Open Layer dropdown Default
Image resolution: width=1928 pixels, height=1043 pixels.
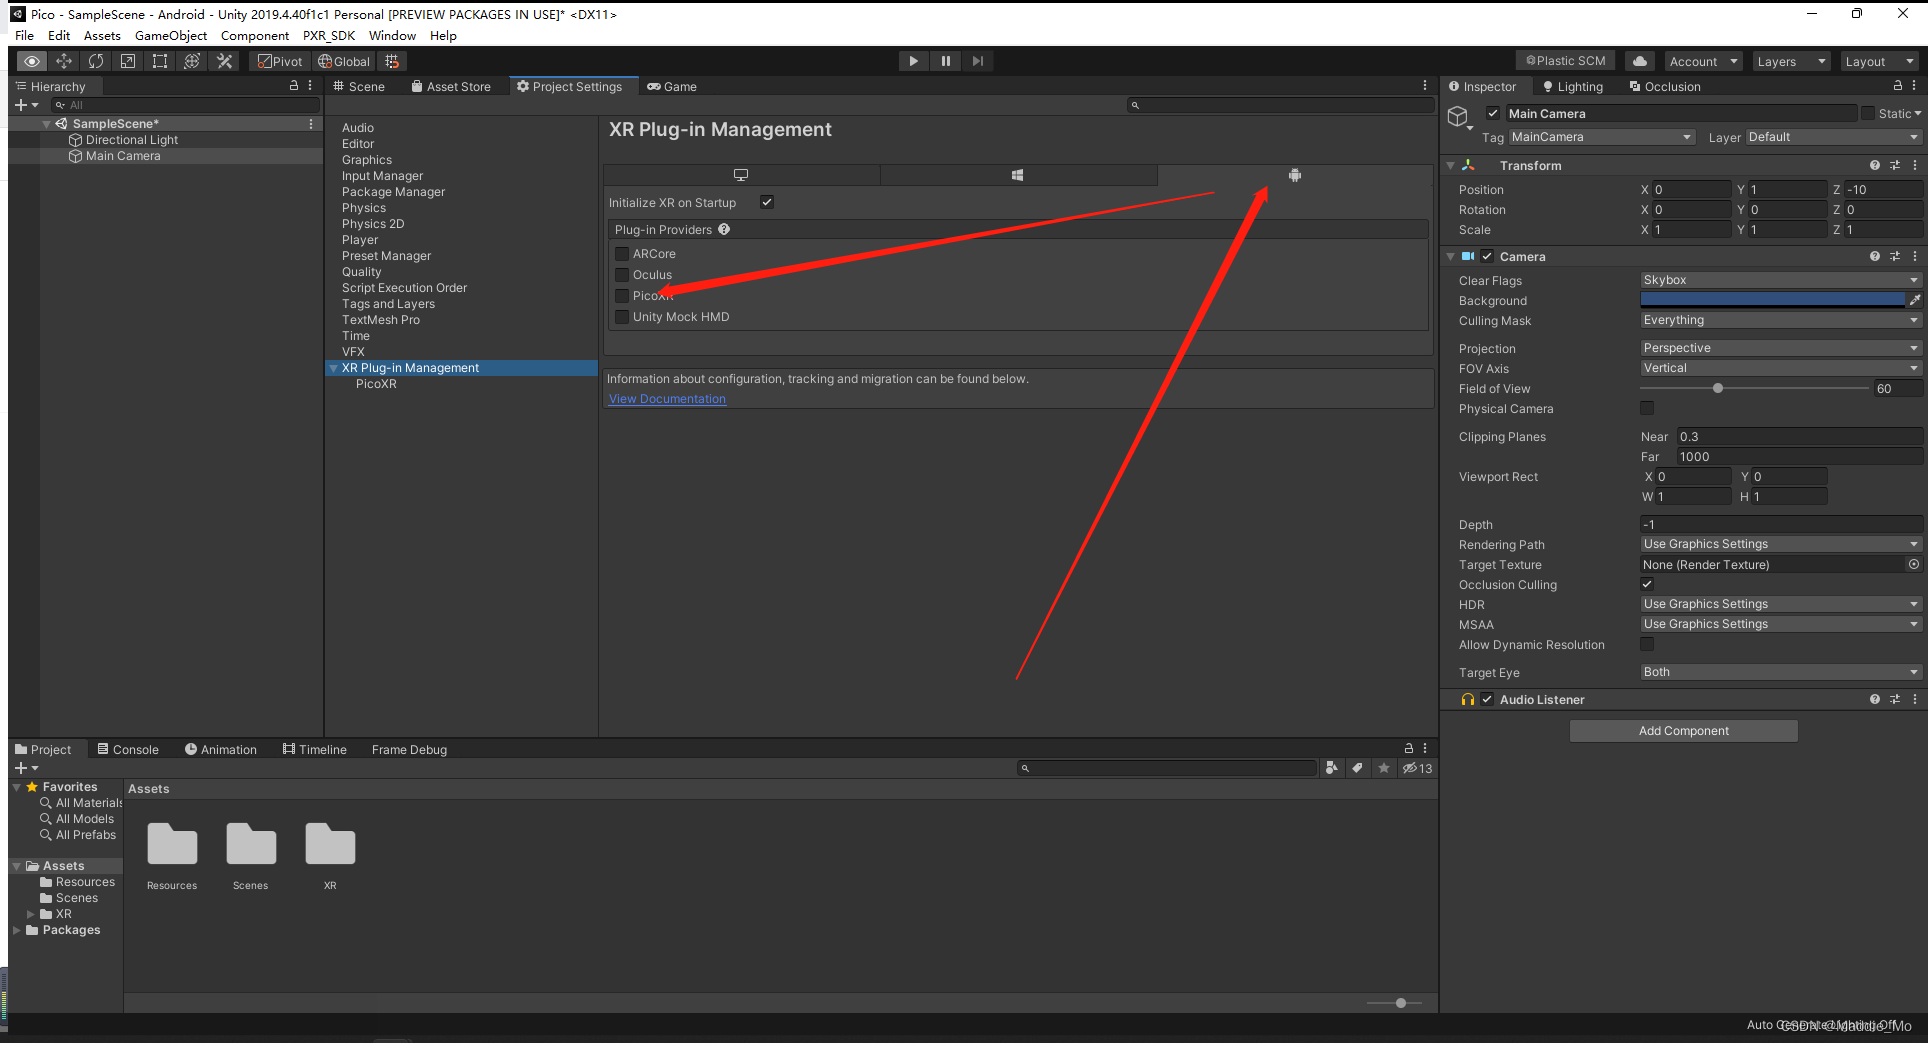coord(1834,137)
